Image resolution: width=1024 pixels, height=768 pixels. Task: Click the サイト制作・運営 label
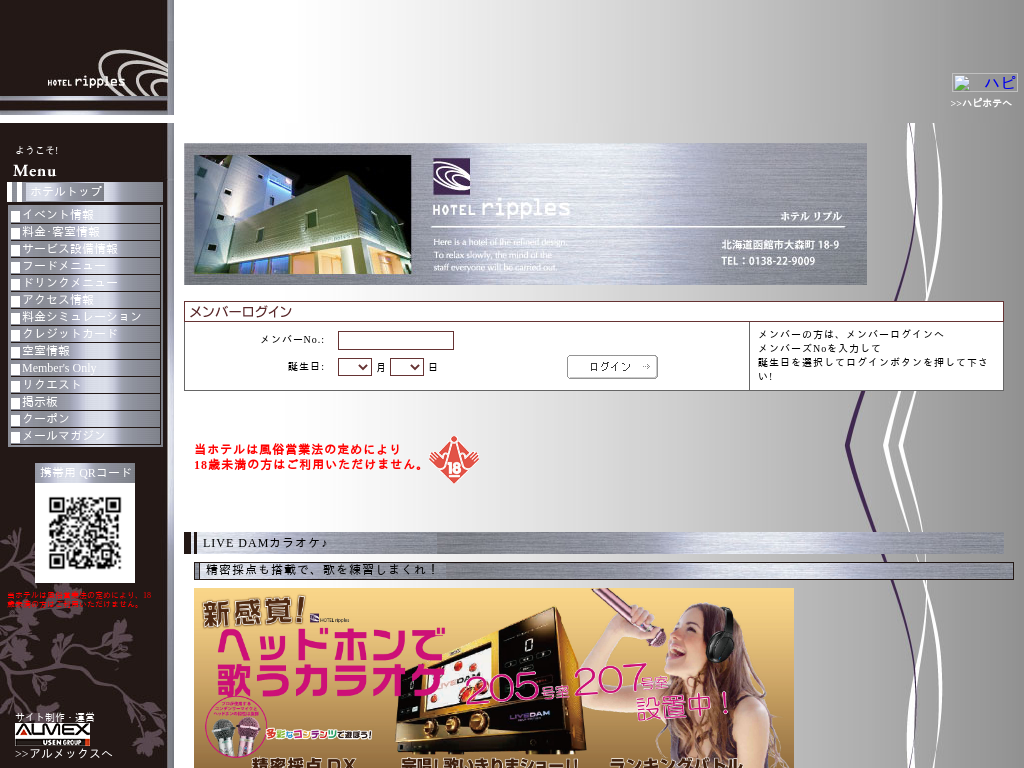coord(55,717)
